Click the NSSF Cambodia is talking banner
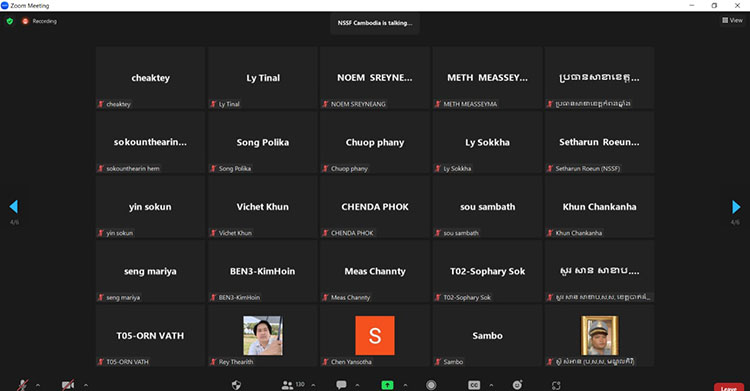750x391 pixels. pos(375,23)
